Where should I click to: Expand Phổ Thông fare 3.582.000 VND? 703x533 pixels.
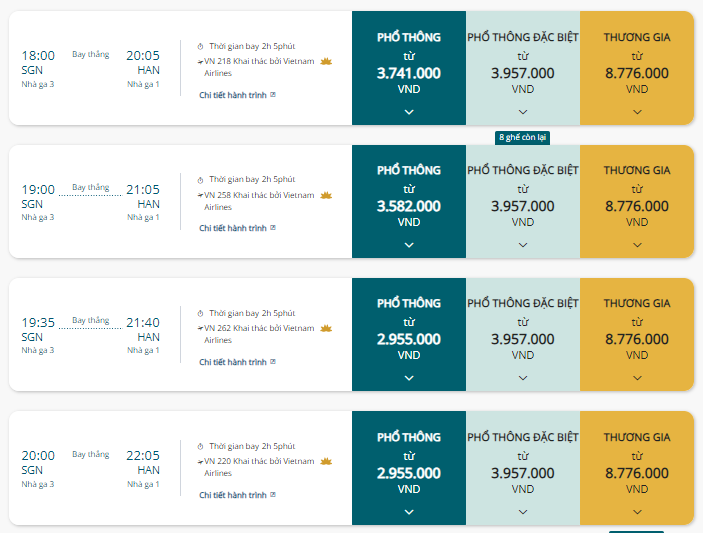(x=409, y=245)
